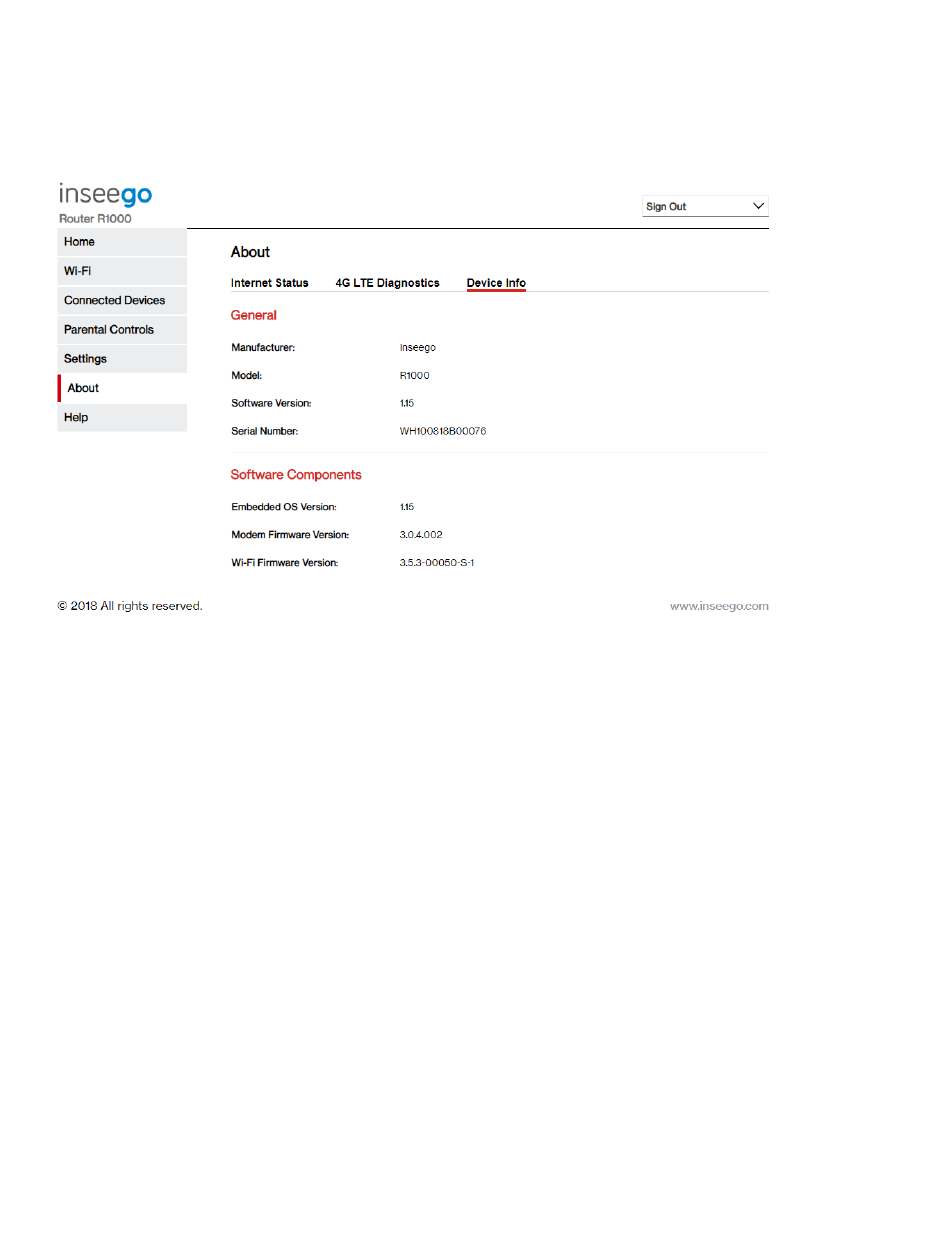Click the Software Components heading
Viewport: 950px width, 1260px height.
coord(296,475)
